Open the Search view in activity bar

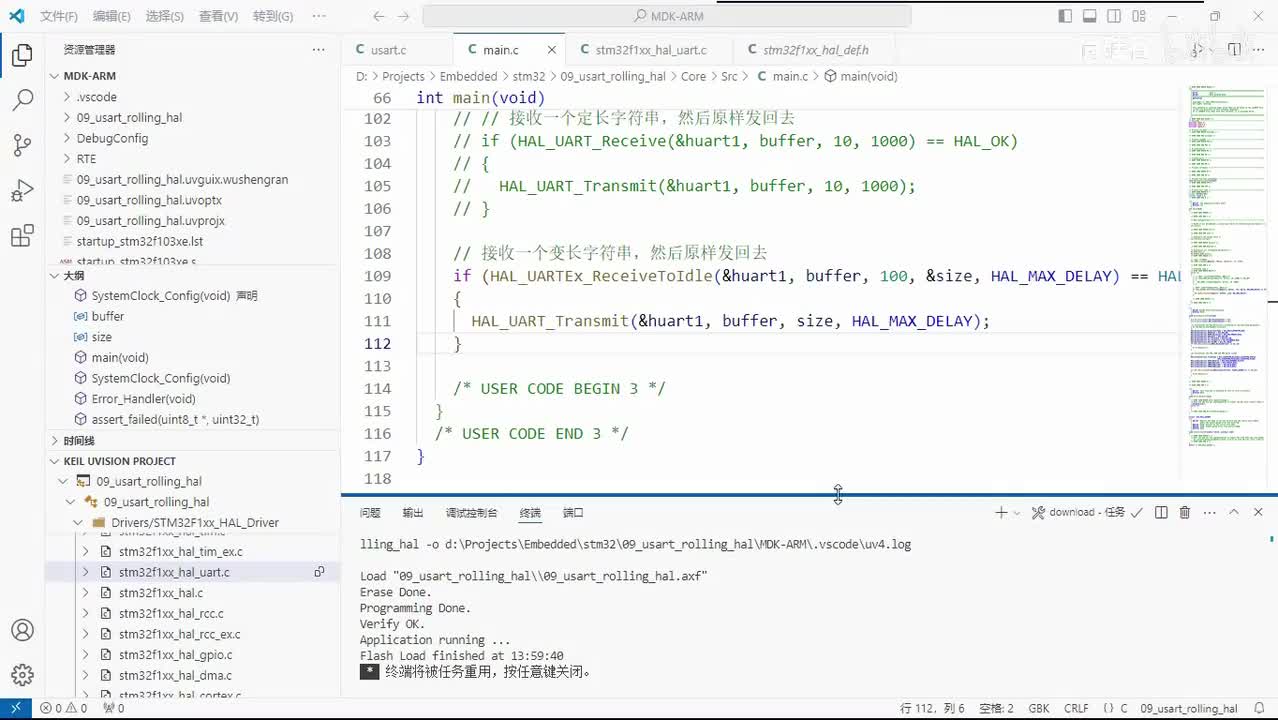[x=22, y=100]
